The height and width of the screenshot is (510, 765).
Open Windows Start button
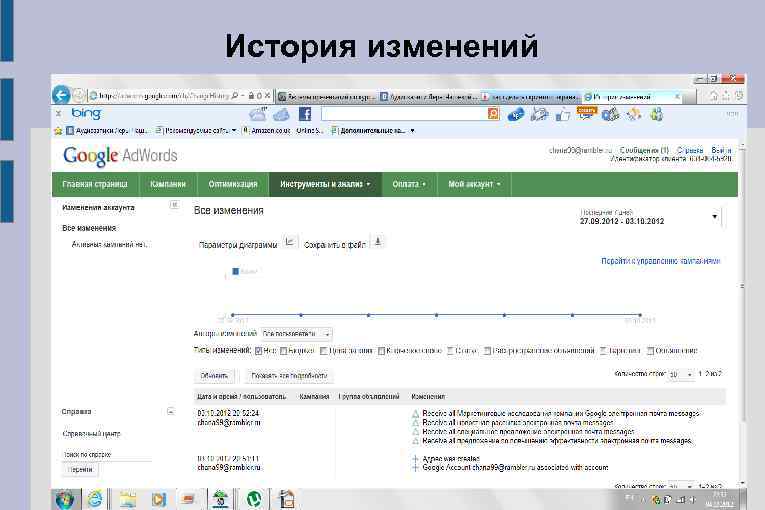(x=65, y=500)
